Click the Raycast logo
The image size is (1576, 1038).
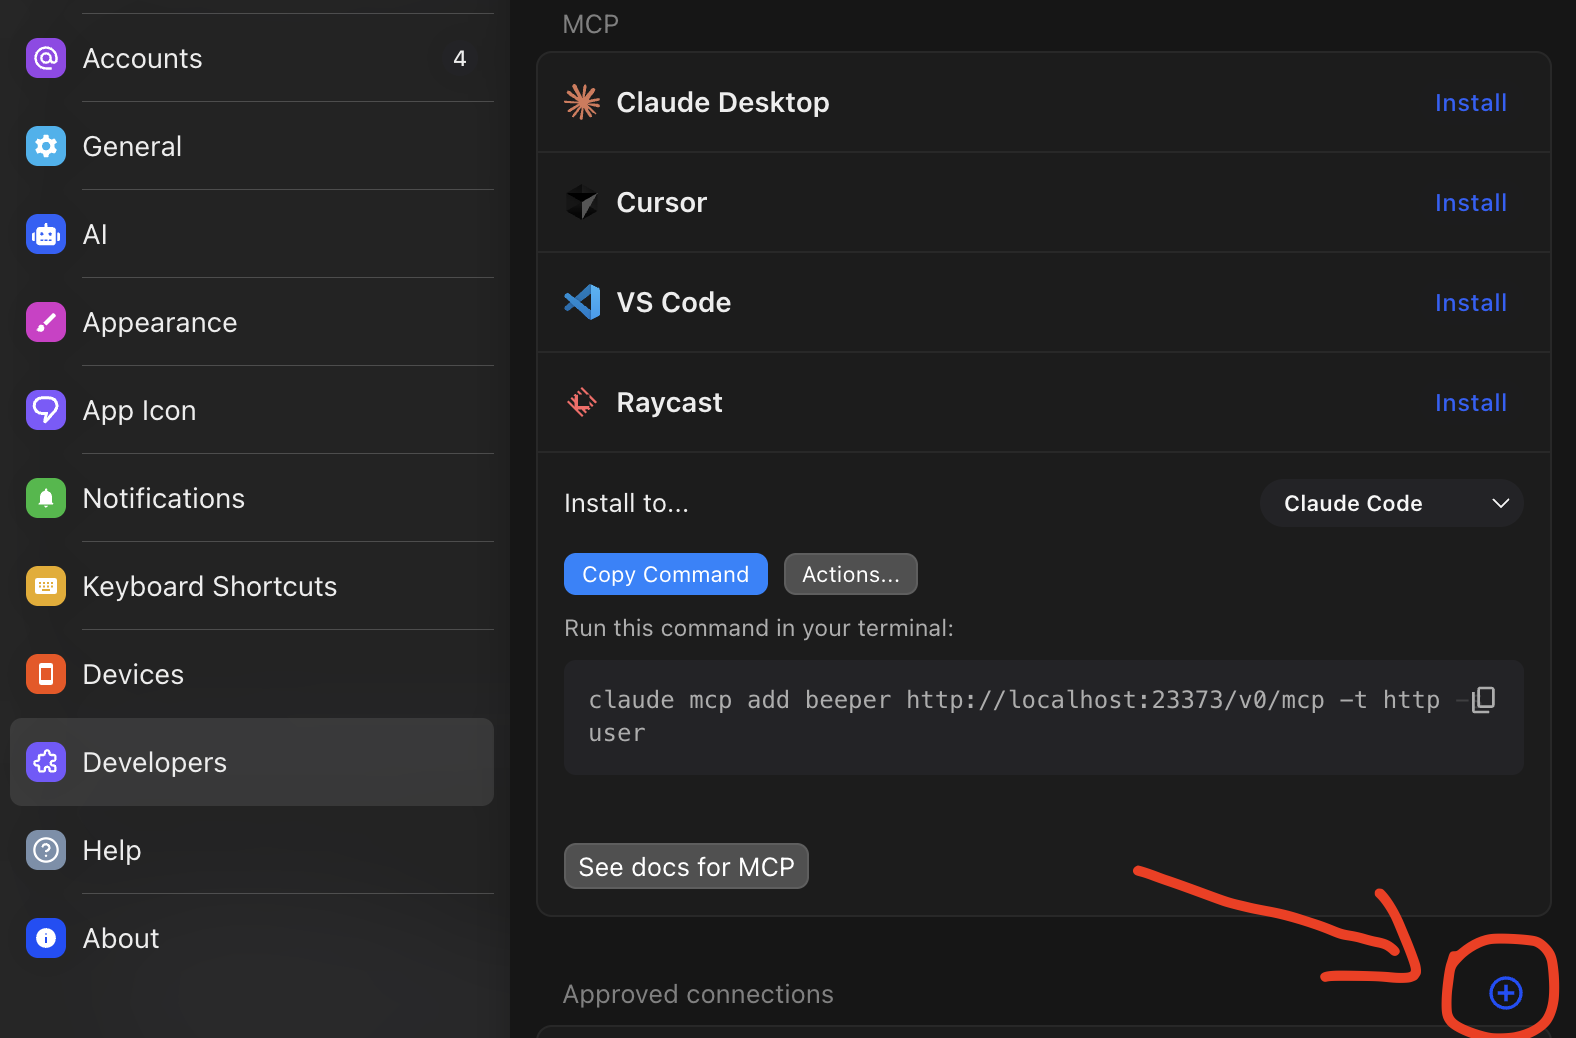(582, 402)
